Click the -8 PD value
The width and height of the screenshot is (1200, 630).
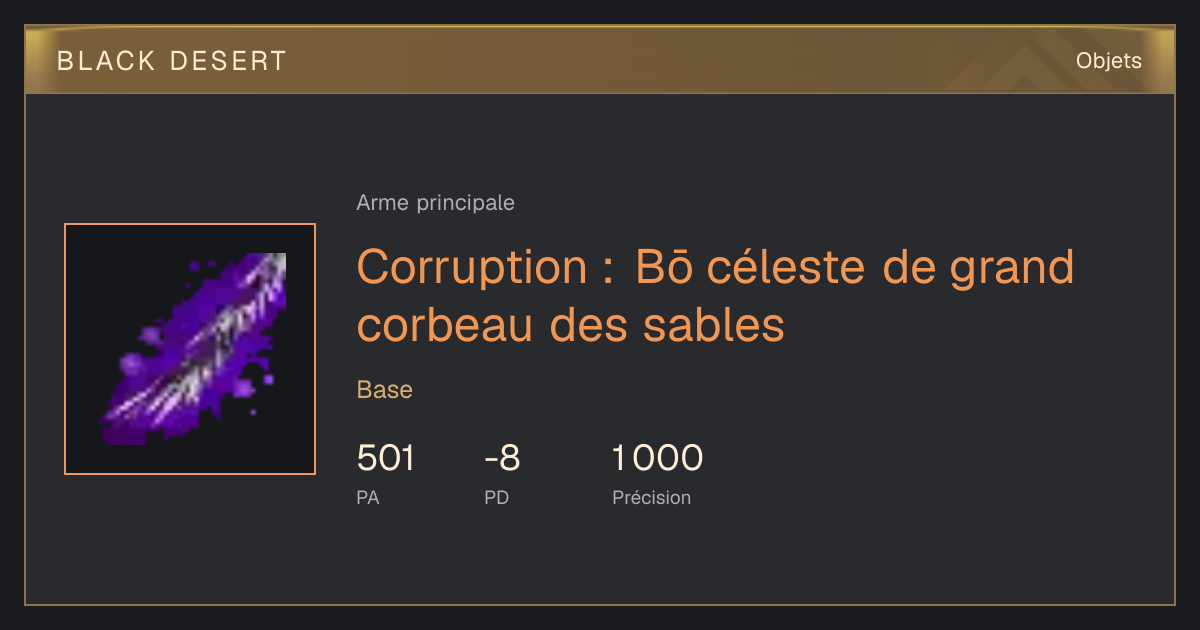click(502, 459)
